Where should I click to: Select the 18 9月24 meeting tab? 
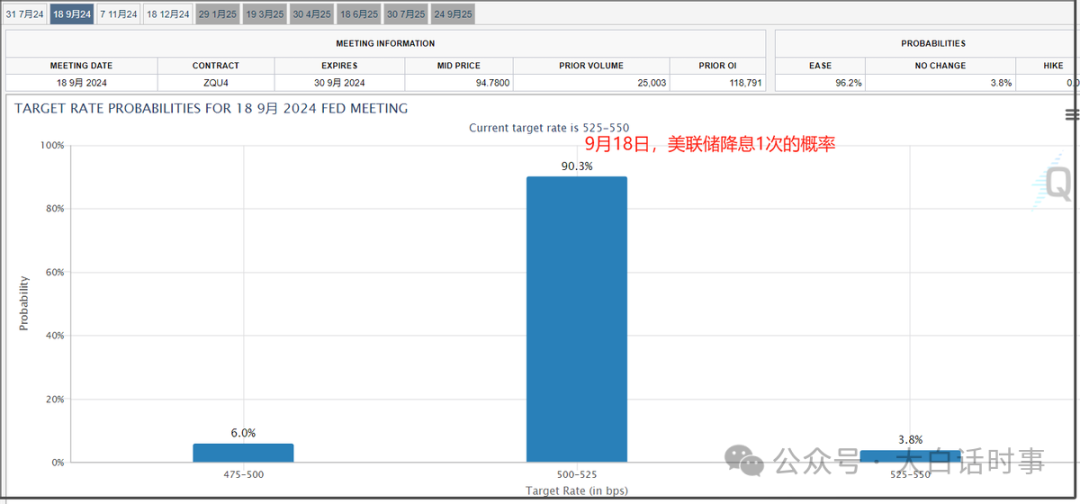(72, 14)
